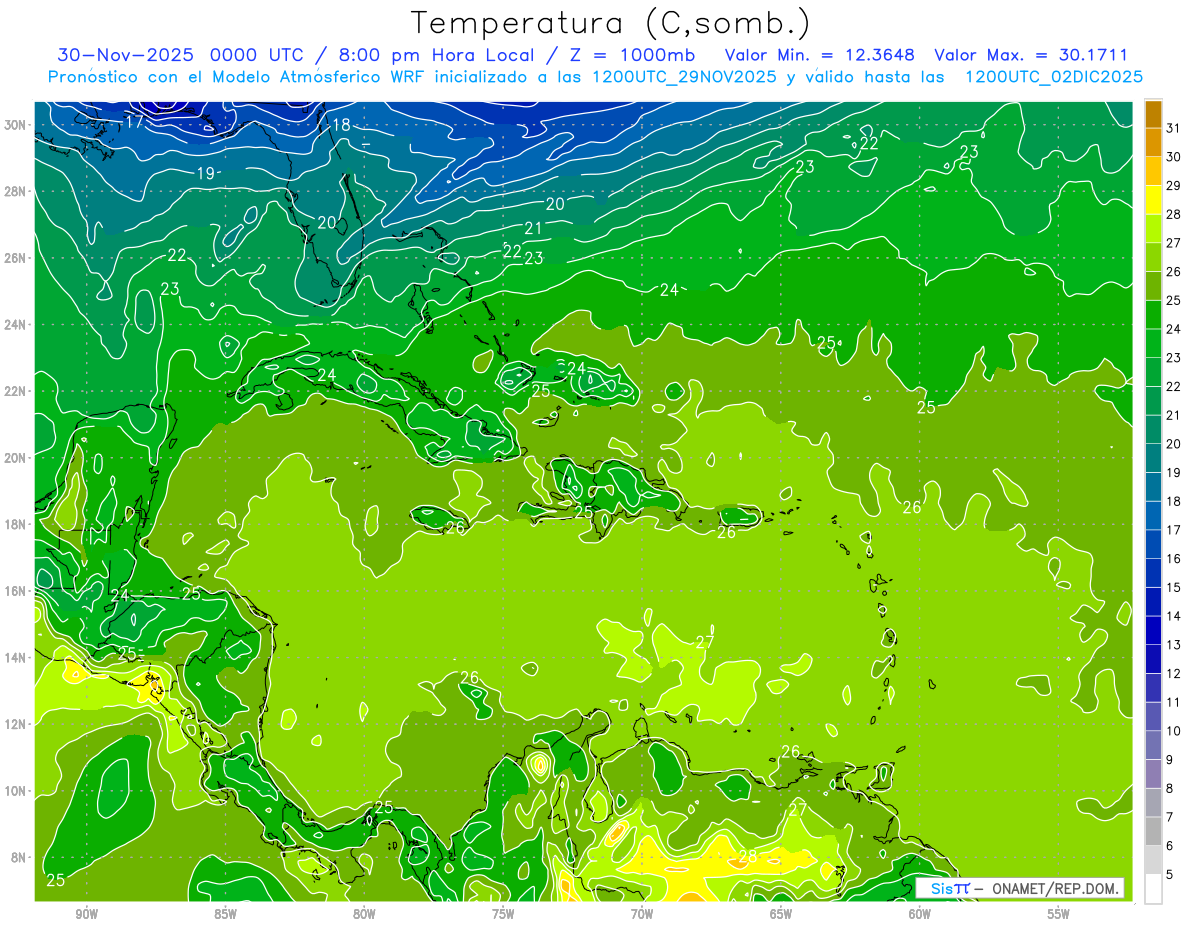Click the '70W' longitude axis label
This screenshot has height=927, width=1200.
pos(642,914)
